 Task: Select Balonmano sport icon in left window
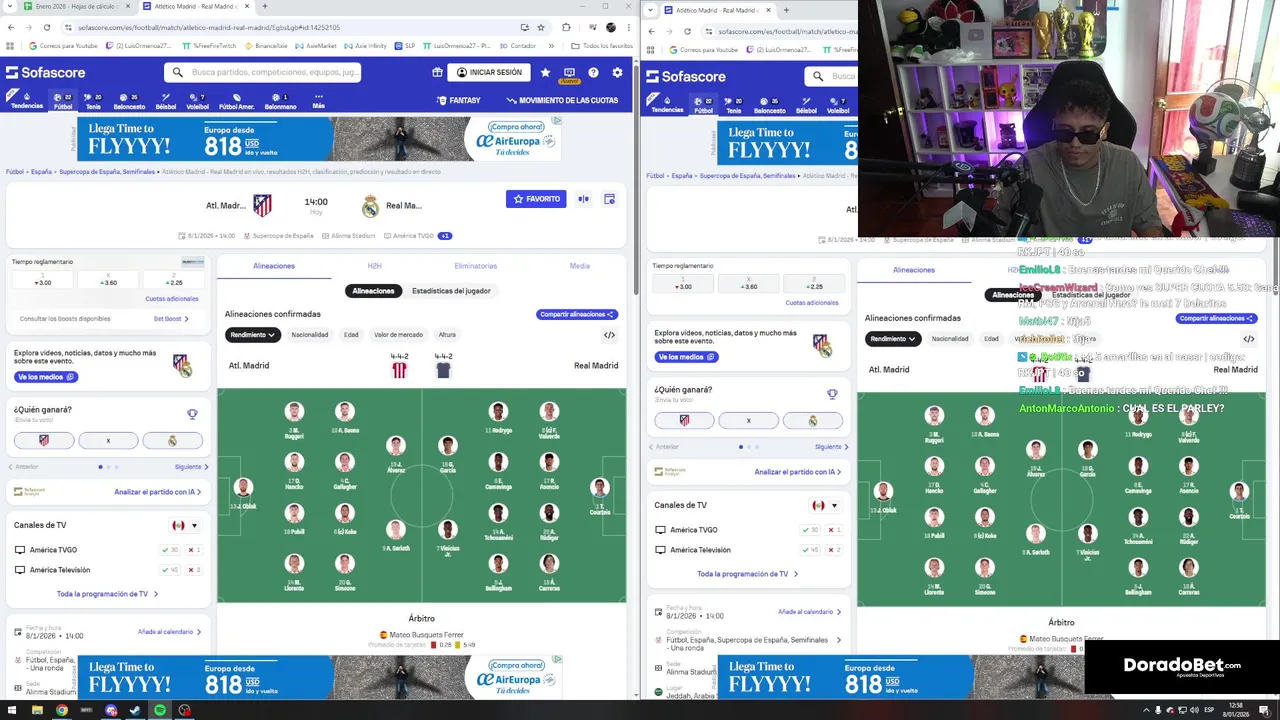[280, 101]
